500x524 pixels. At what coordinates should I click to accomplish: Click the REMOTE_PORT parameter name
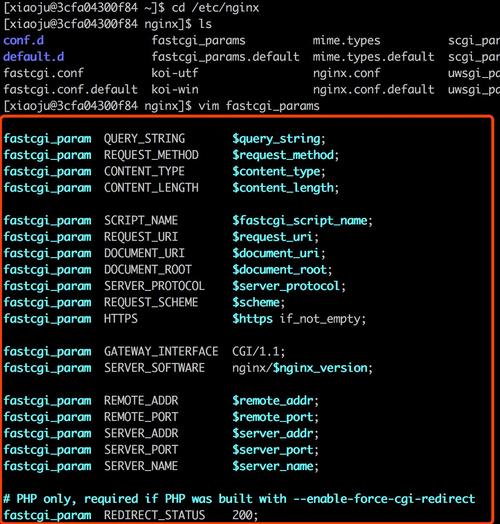coord(141,417)
